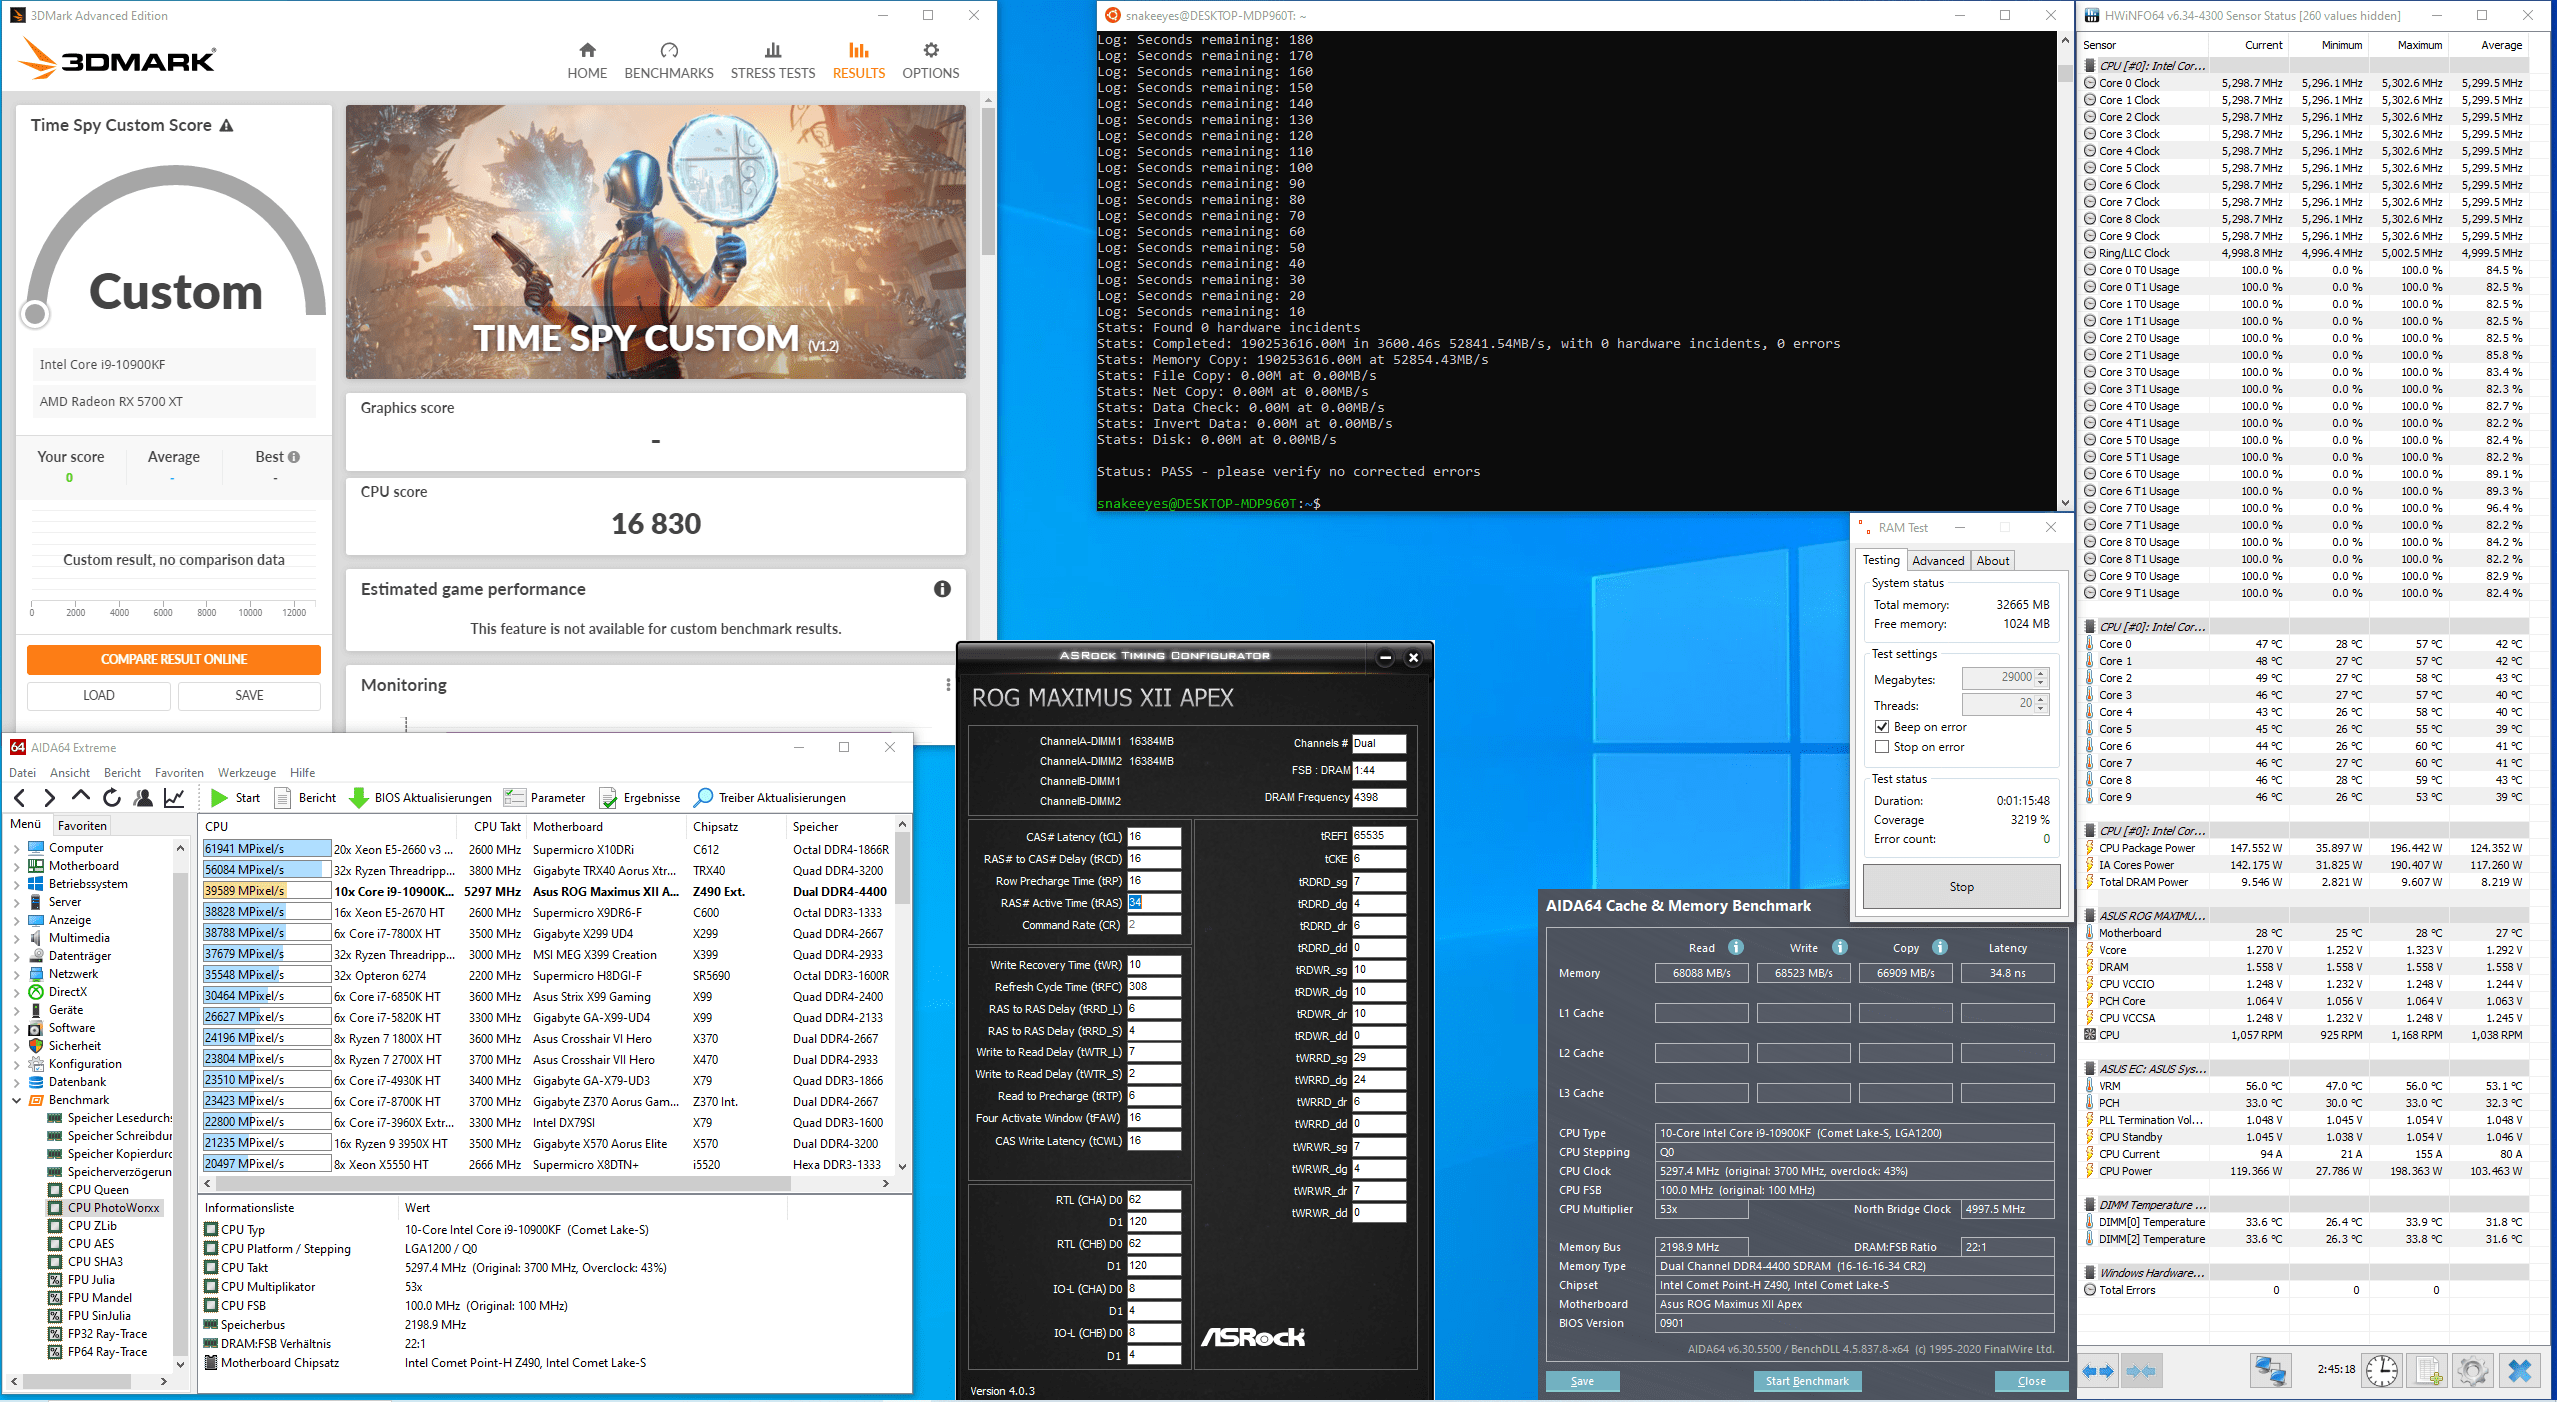The width and height of the screenshot is (2557, 1402).
Task: Expand the DirectX node in AIDA64 tree
Action: pyautogui.click(x=16, y=992)
